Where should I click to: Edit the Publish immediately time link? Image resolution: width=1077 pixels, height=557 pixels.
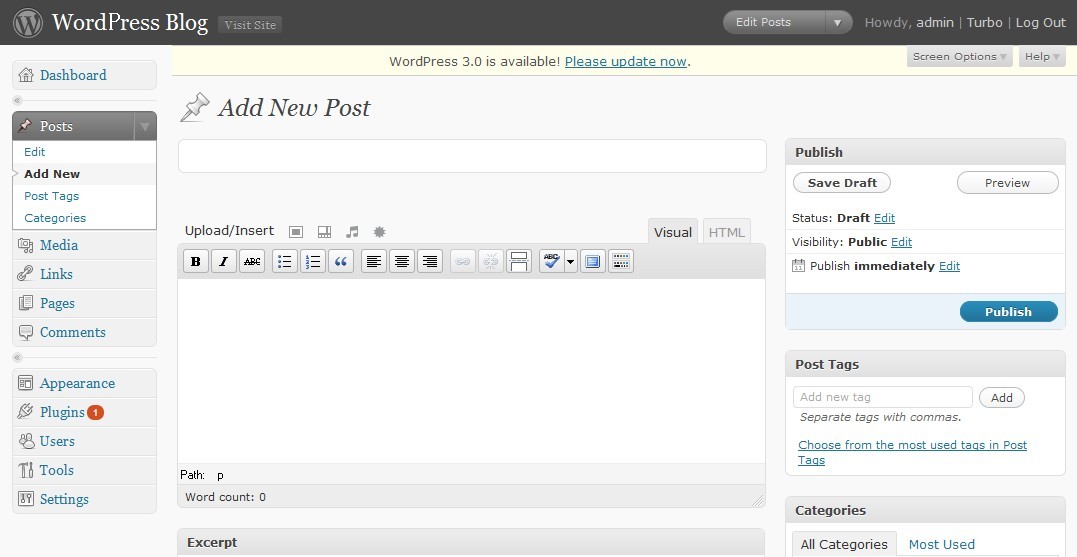coord(949,266)
